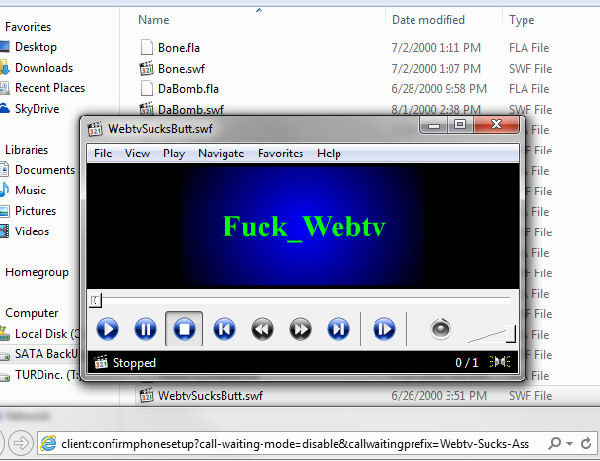600x461 pixels.
Task: Minimize the WebtvSucksButt.swf window
Action: pos(434,125)
